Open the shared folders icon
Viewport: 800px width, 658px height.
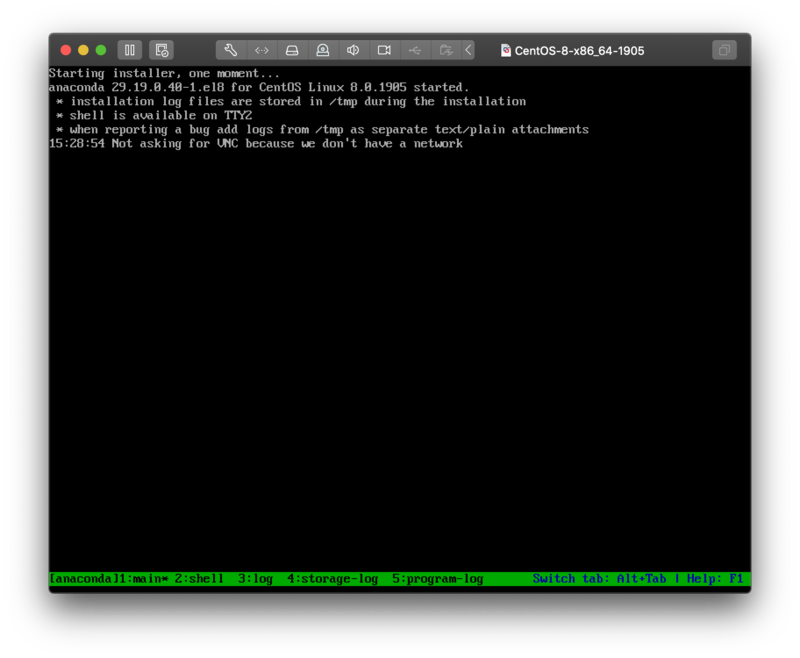coord(446,50)
